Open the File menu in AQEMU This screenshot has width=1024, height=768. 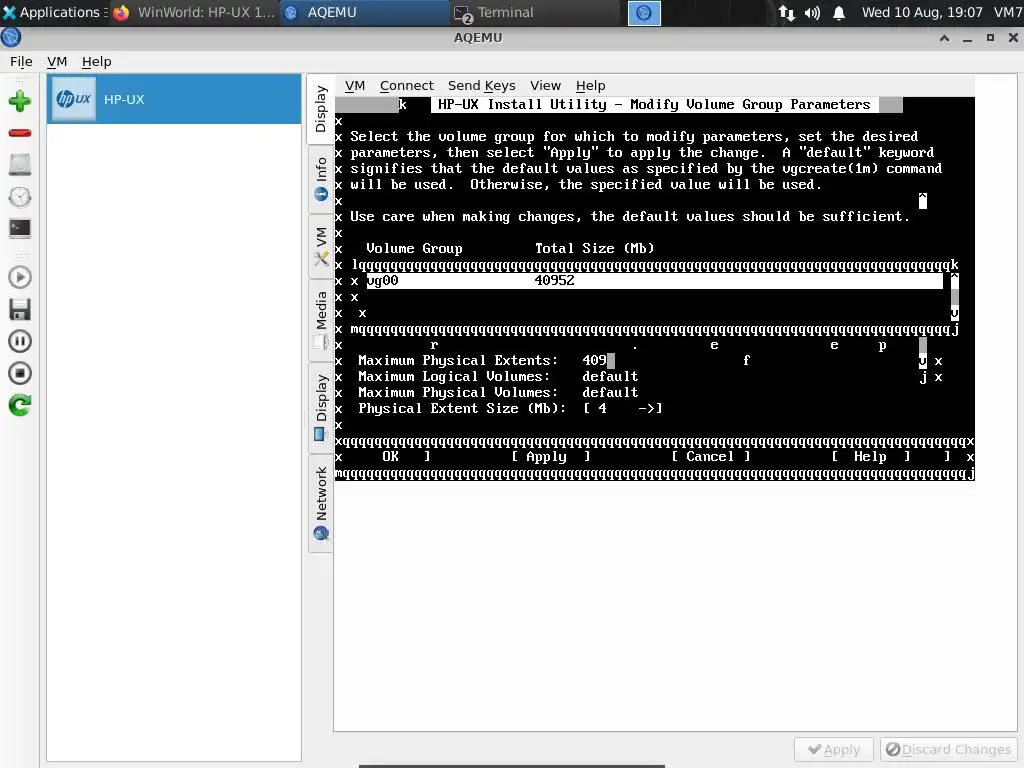(21, 61)
